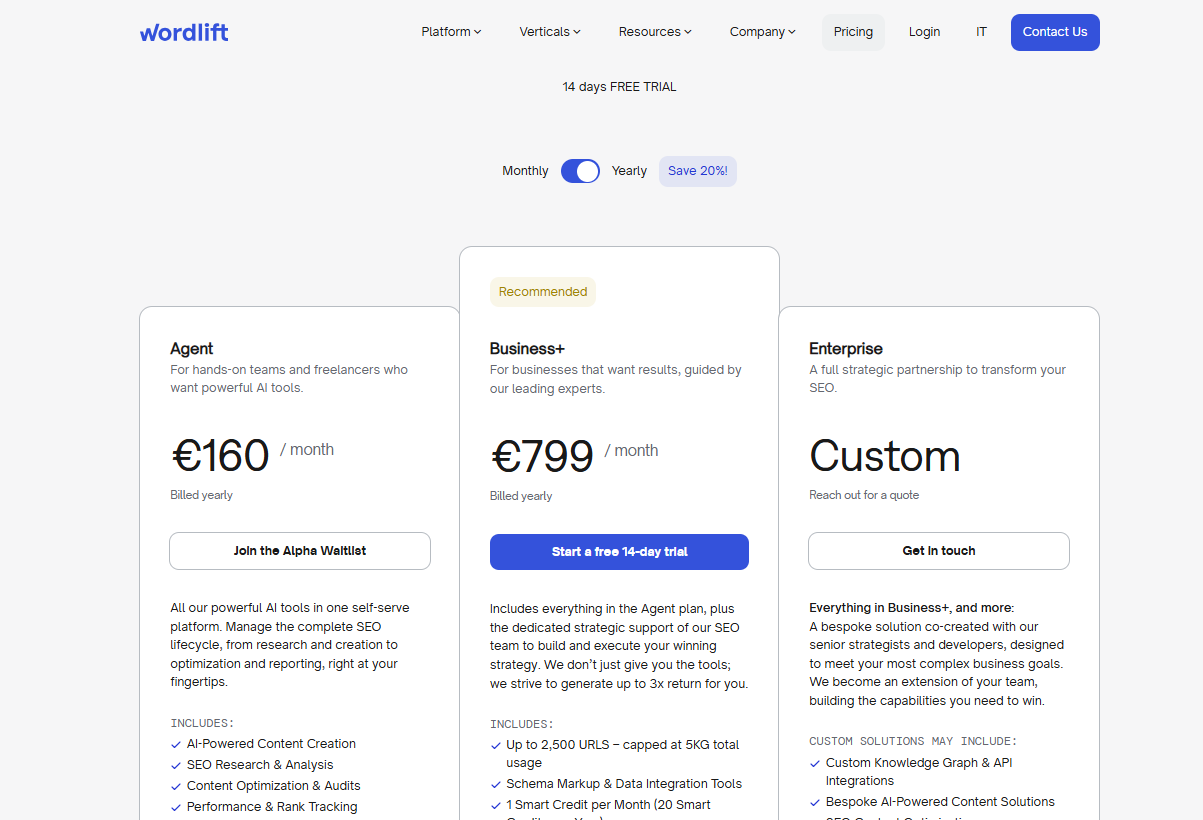Switch billing from Yearly to Monthly
The height and width of the screenshot is (820, 1203).
point(580,171)
